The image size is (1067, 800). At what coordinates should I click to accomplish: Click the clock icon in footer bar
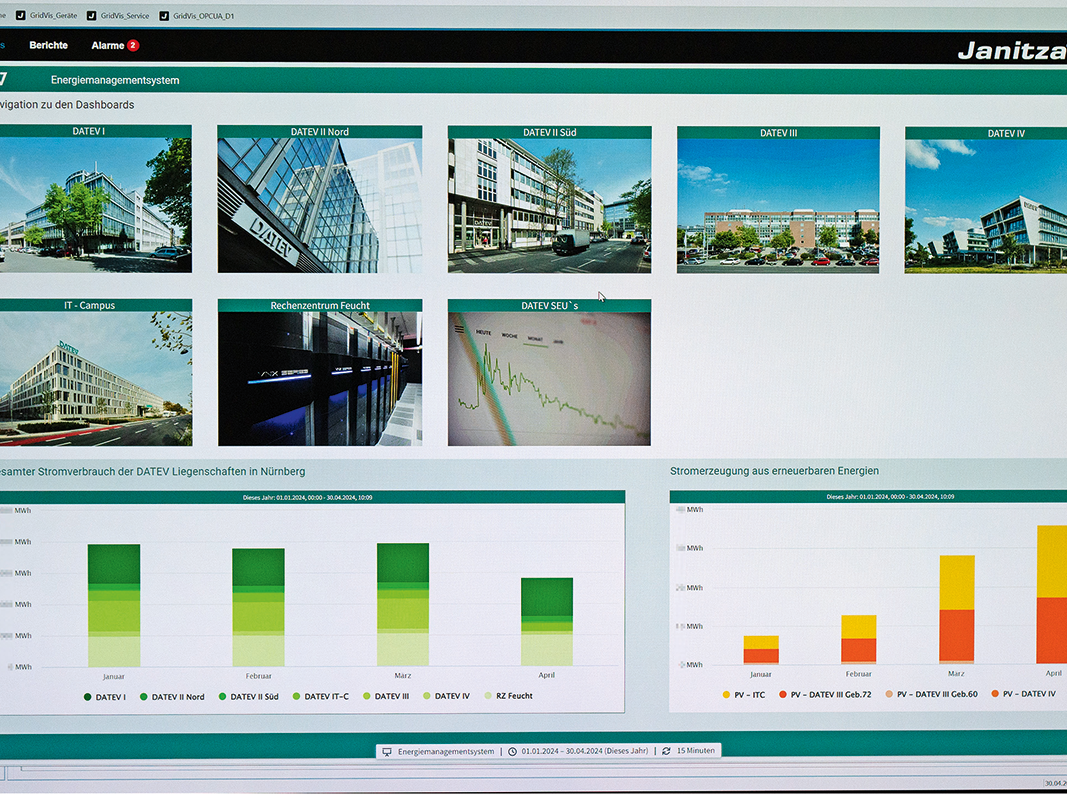[x=512, y=751]
